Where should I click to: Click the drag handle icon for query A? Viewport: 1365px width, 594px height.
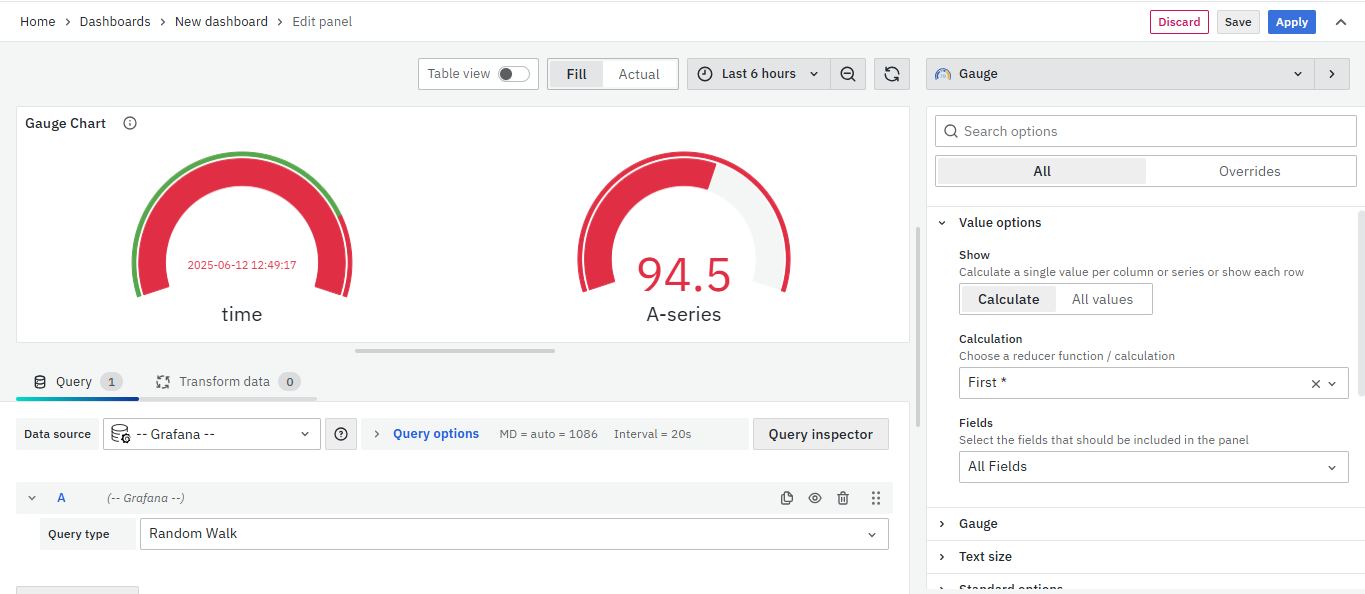(876, 498)
